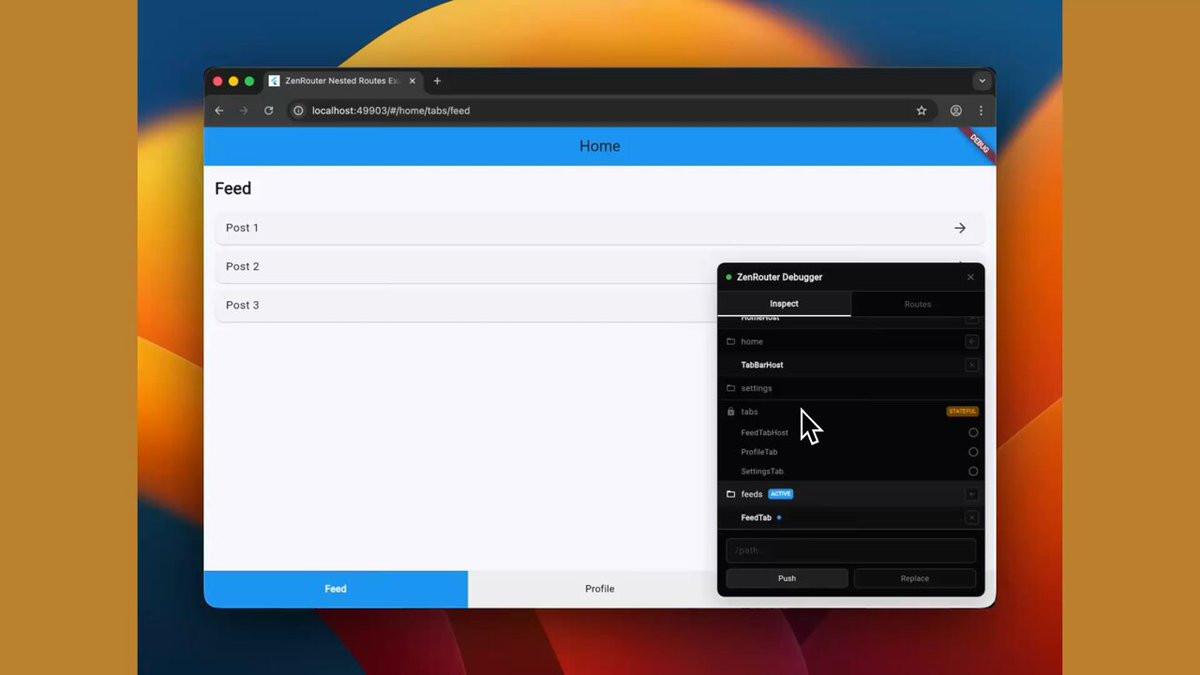Open the site information icon in address bar

point(298,111)
